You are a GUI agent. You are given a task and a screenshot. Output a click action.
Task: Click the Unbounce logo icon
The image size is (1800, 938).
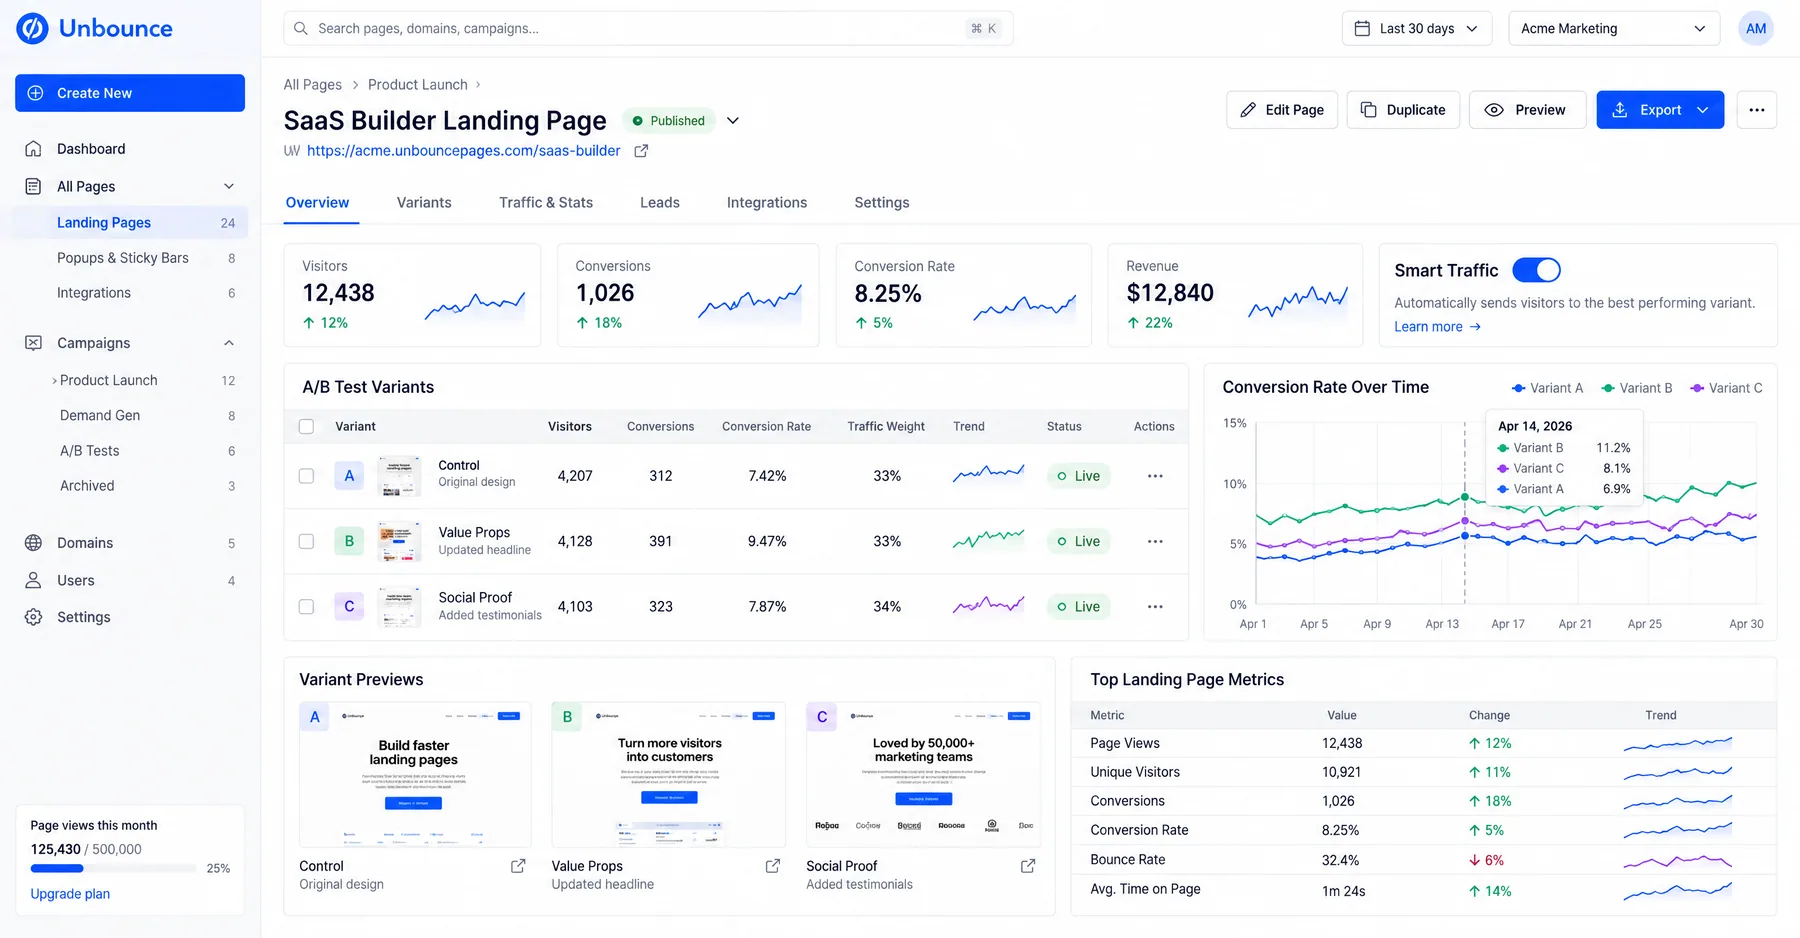click(32, 28)
